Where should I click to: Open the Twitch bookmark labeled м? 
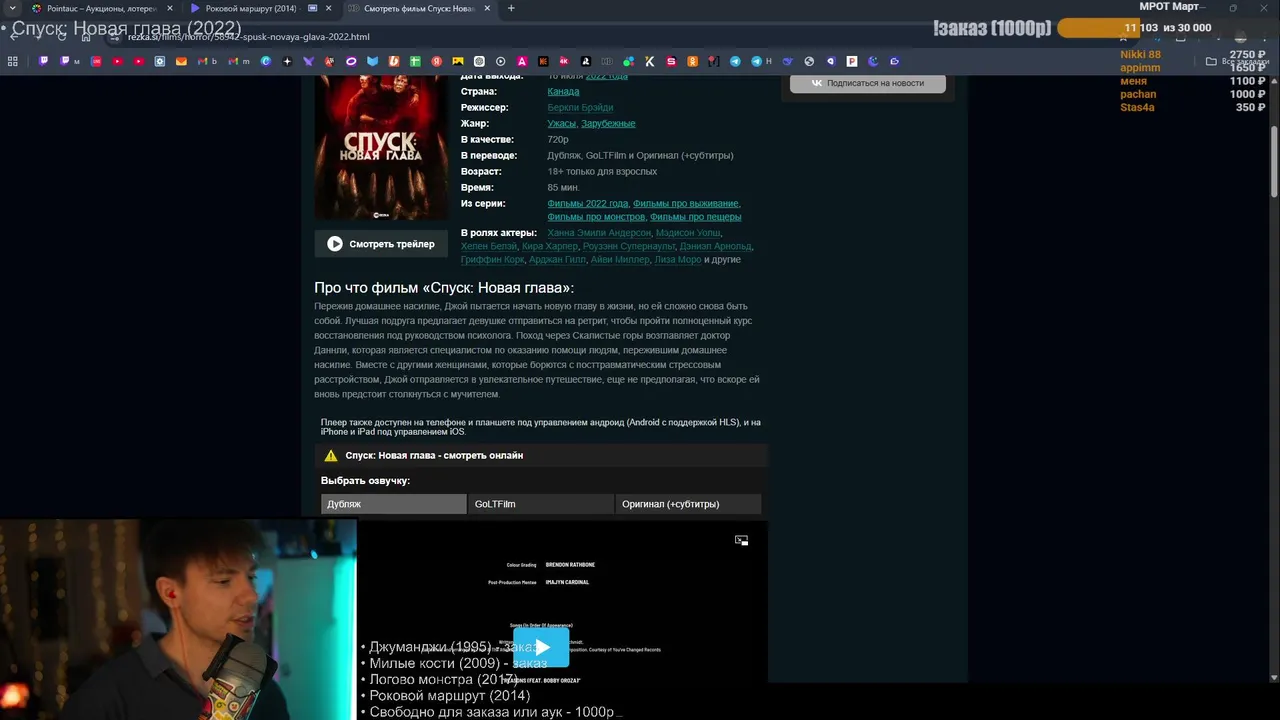tap(69, 61)
